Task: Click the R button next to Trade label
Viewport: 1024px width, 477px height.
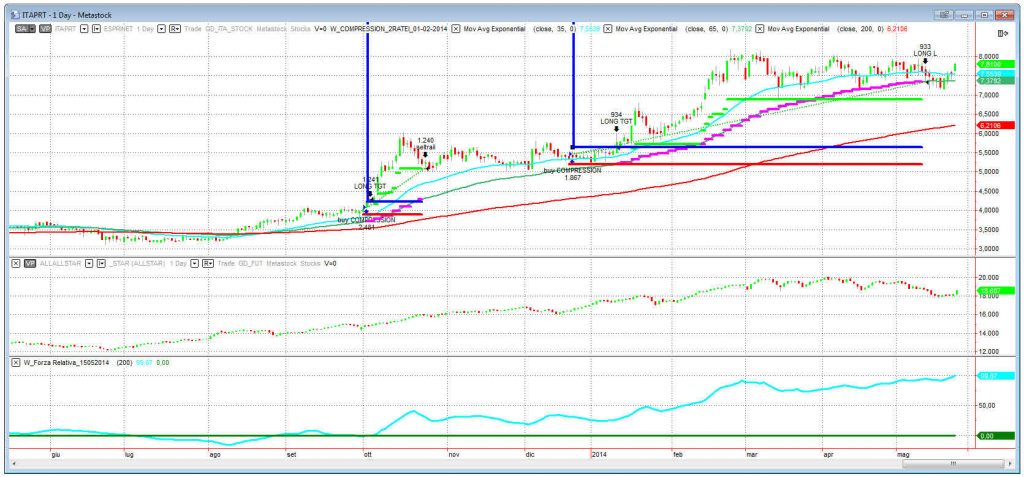Action: click(x=175, y=29)
